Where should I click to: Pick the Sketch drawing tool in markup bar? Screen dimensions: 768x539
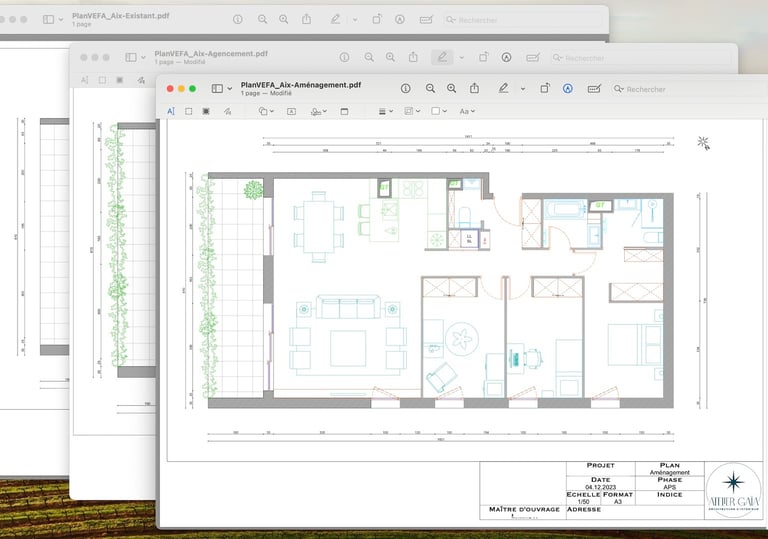[x=228, y=111]
